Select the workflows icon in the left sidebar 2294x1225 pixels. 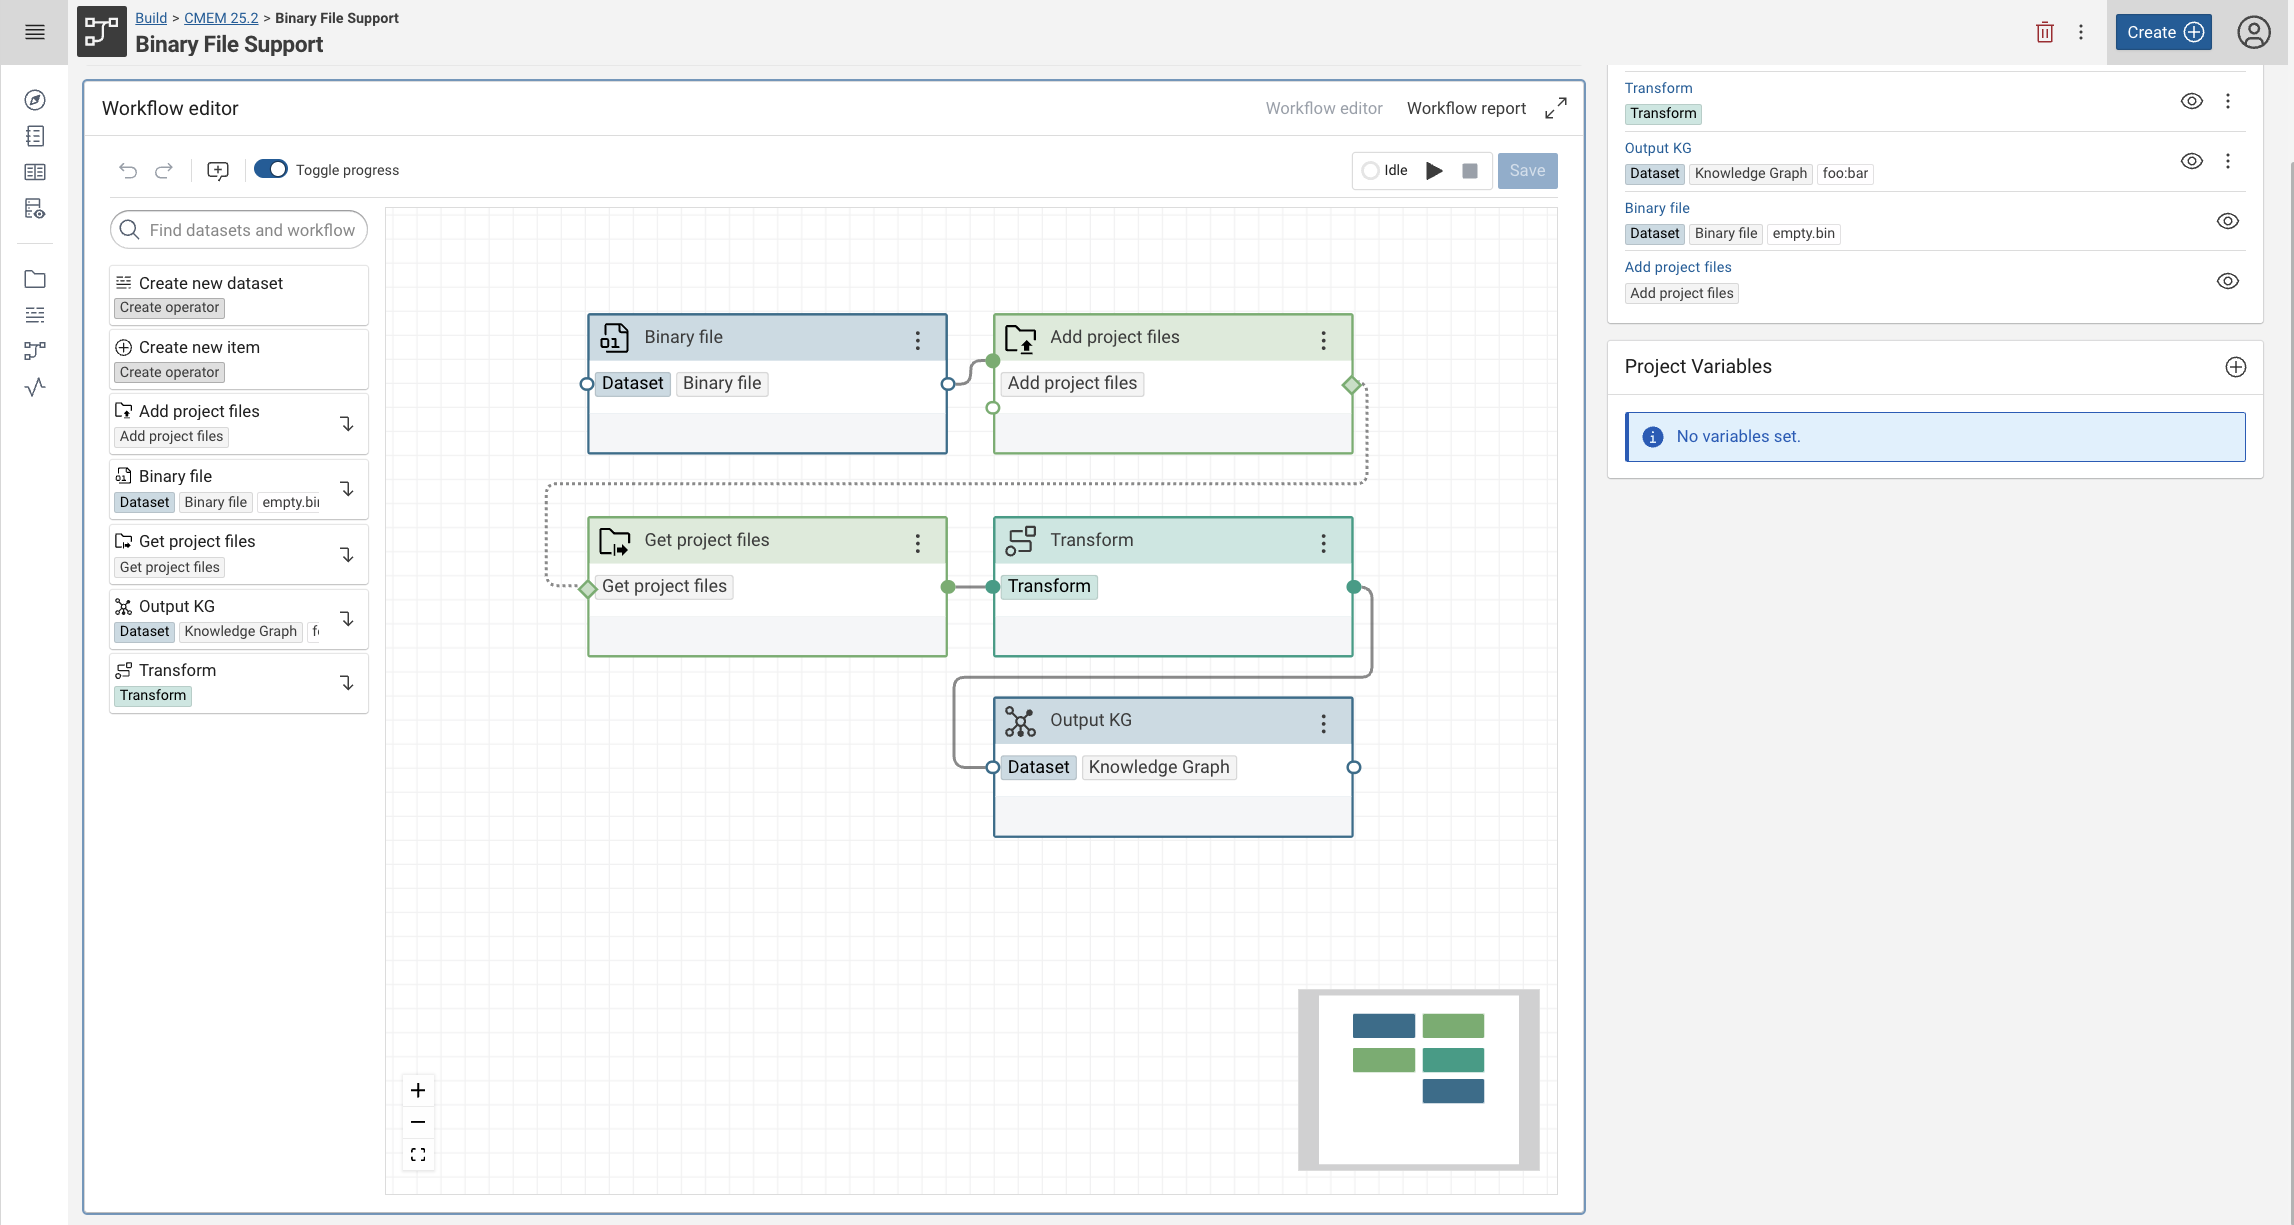click(35, 351)
